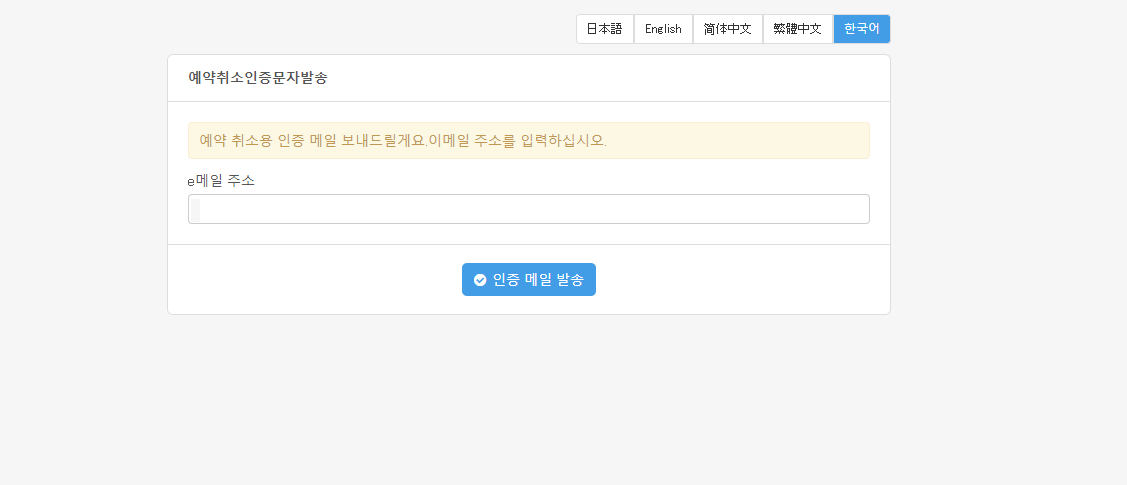This screenshot has height=485, width=1127.
Task: Select 繁體中文 language option
Action: 797,29
